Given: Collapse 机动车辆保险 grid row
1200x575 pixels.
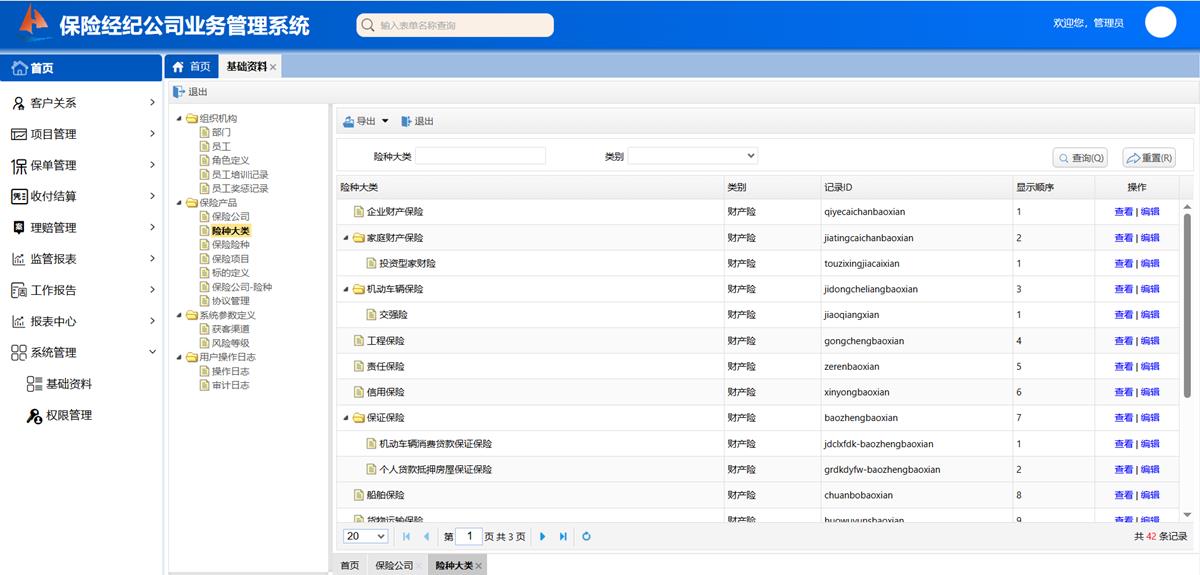Looking at the screenshot, I should pyautogui.click(x=345, y=289).
